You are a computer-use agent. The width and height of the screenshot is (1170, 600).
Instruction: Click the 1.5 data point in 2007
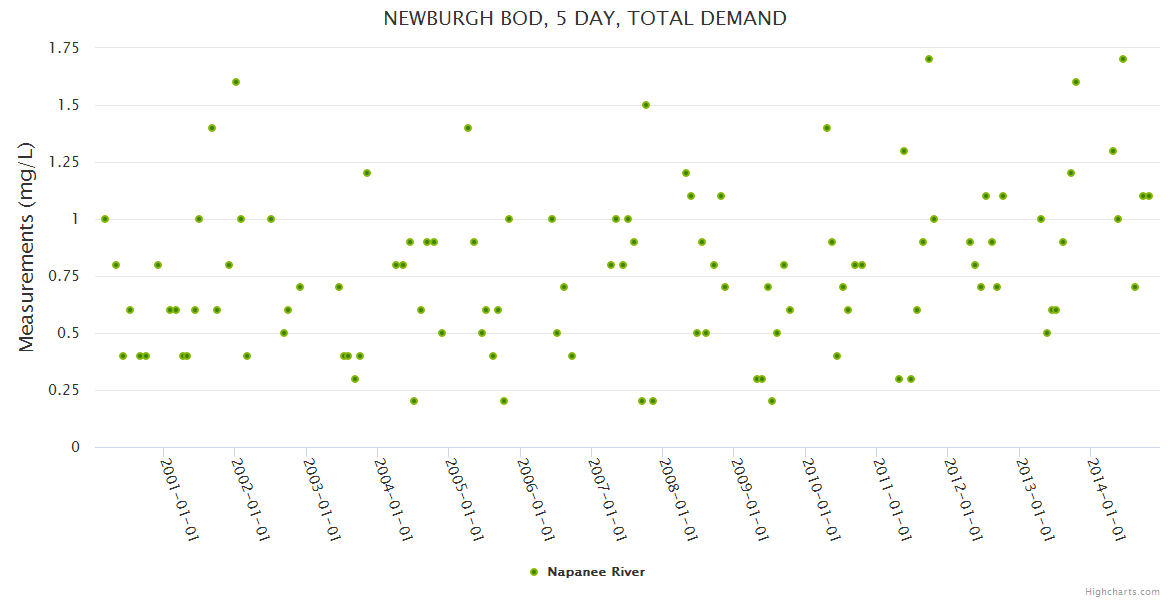click(x=646, y=105)
